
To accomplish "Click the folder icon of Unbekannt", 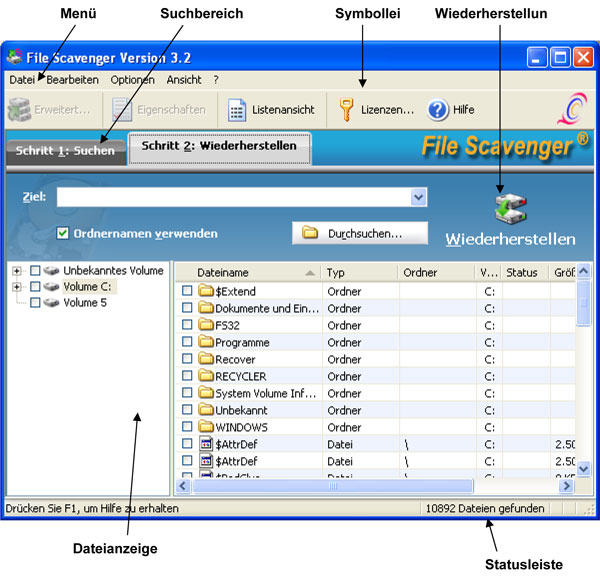I will coord(206,410).
